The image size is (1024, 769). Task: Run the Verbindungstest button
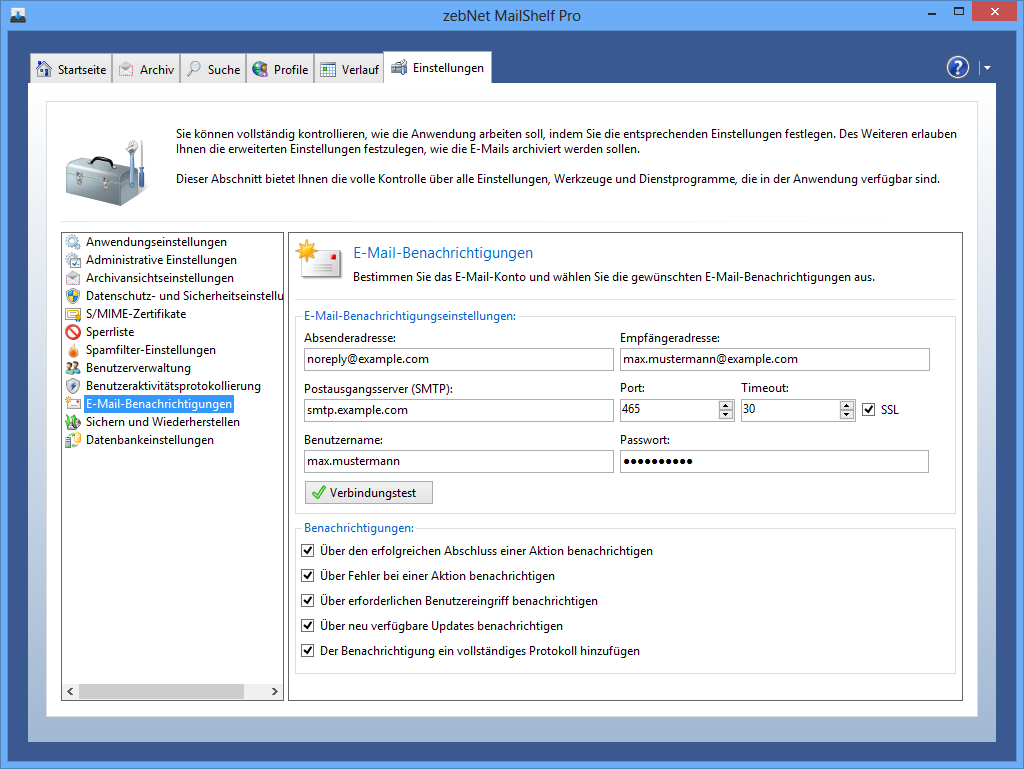369,492
